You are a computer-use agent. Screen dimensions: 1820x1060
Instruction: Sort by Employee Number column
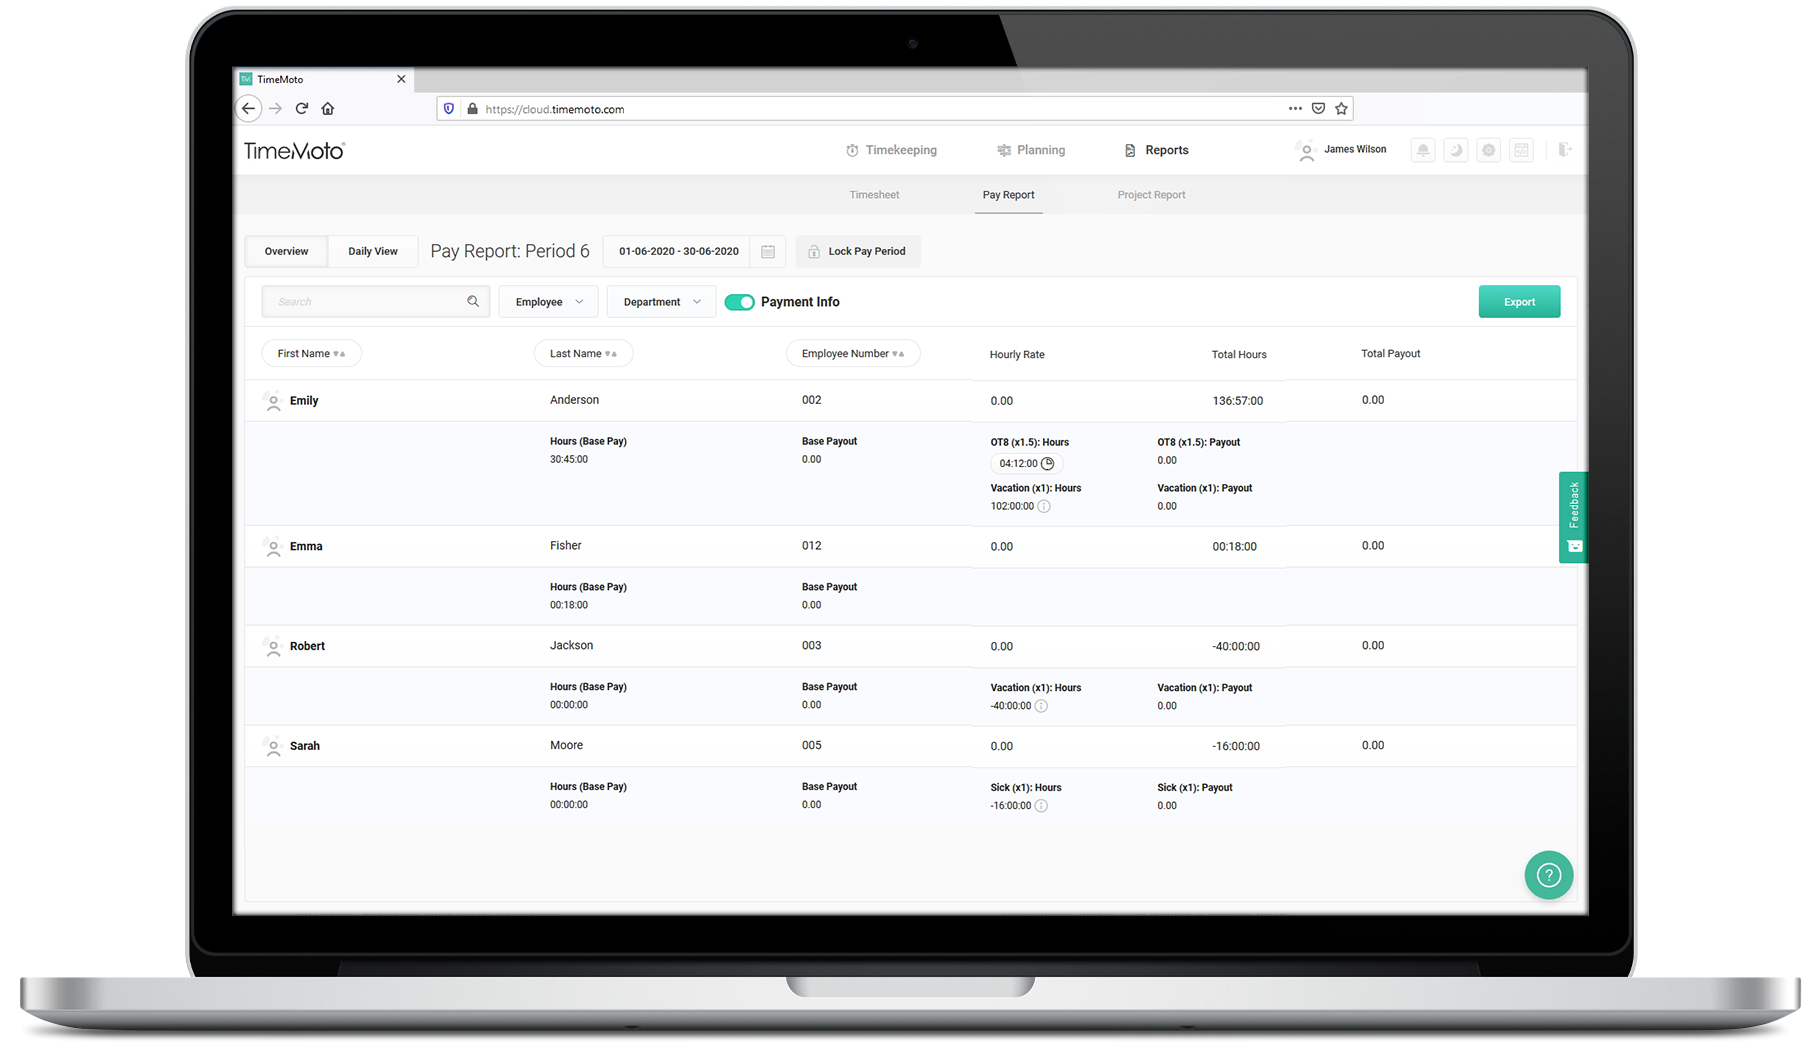[x=853, y=353]
